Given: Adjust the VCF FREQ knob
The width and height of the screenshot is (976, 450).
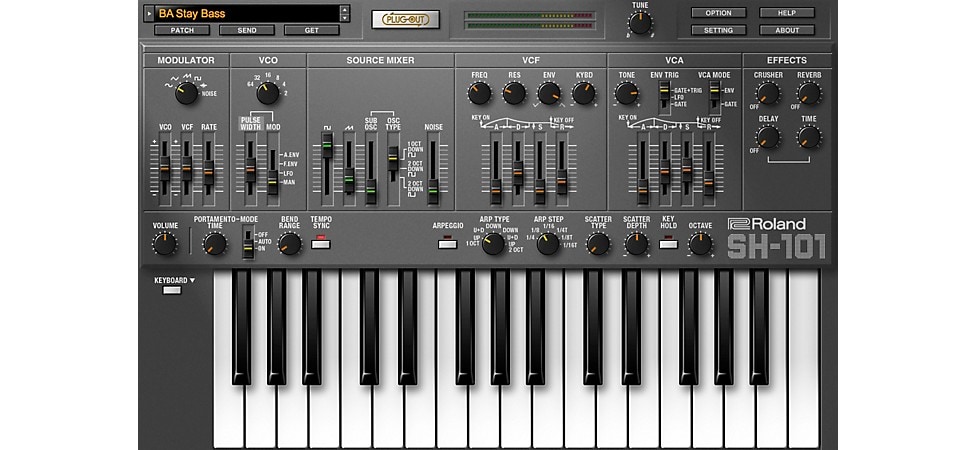Looking at the screenshot, I should point(479,93).
